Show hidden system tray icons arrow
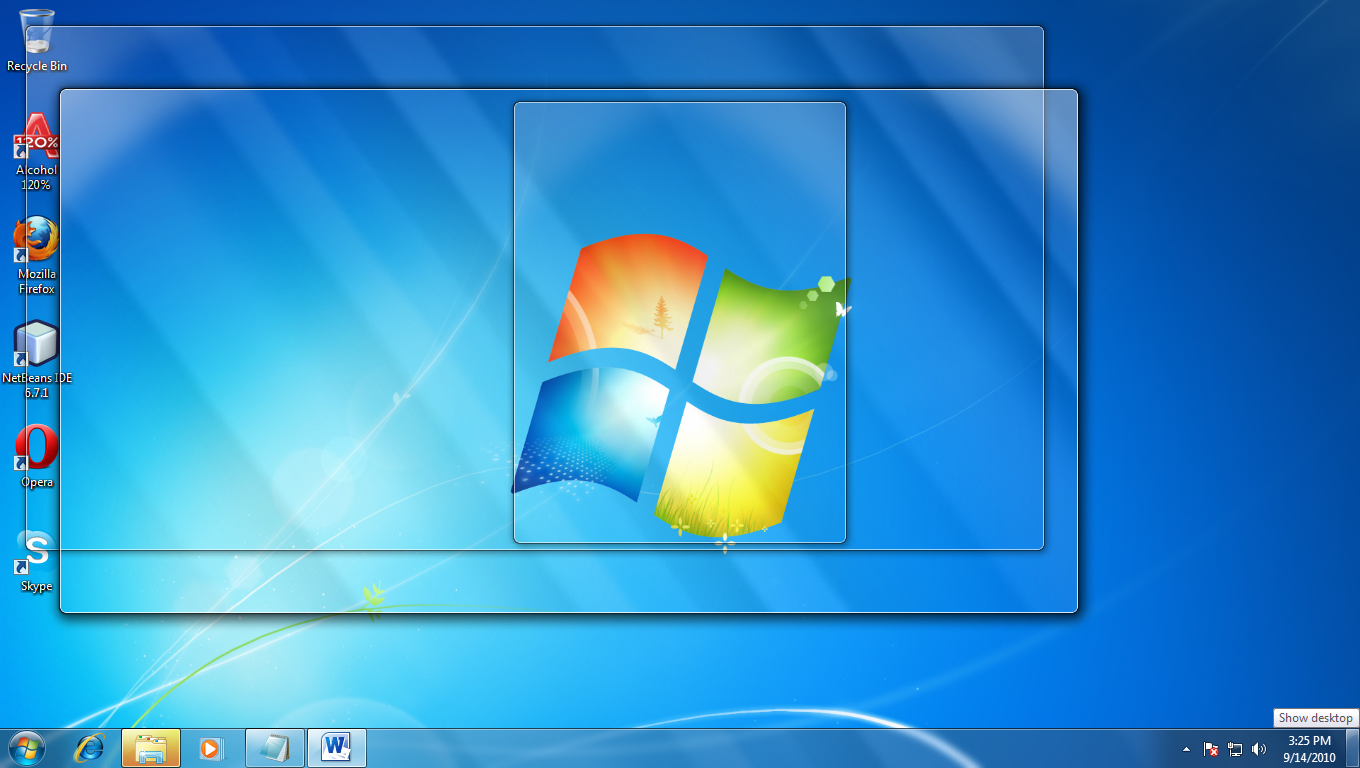Image resolution: width=1360 pixels, height=768 pixels. 1186,749
